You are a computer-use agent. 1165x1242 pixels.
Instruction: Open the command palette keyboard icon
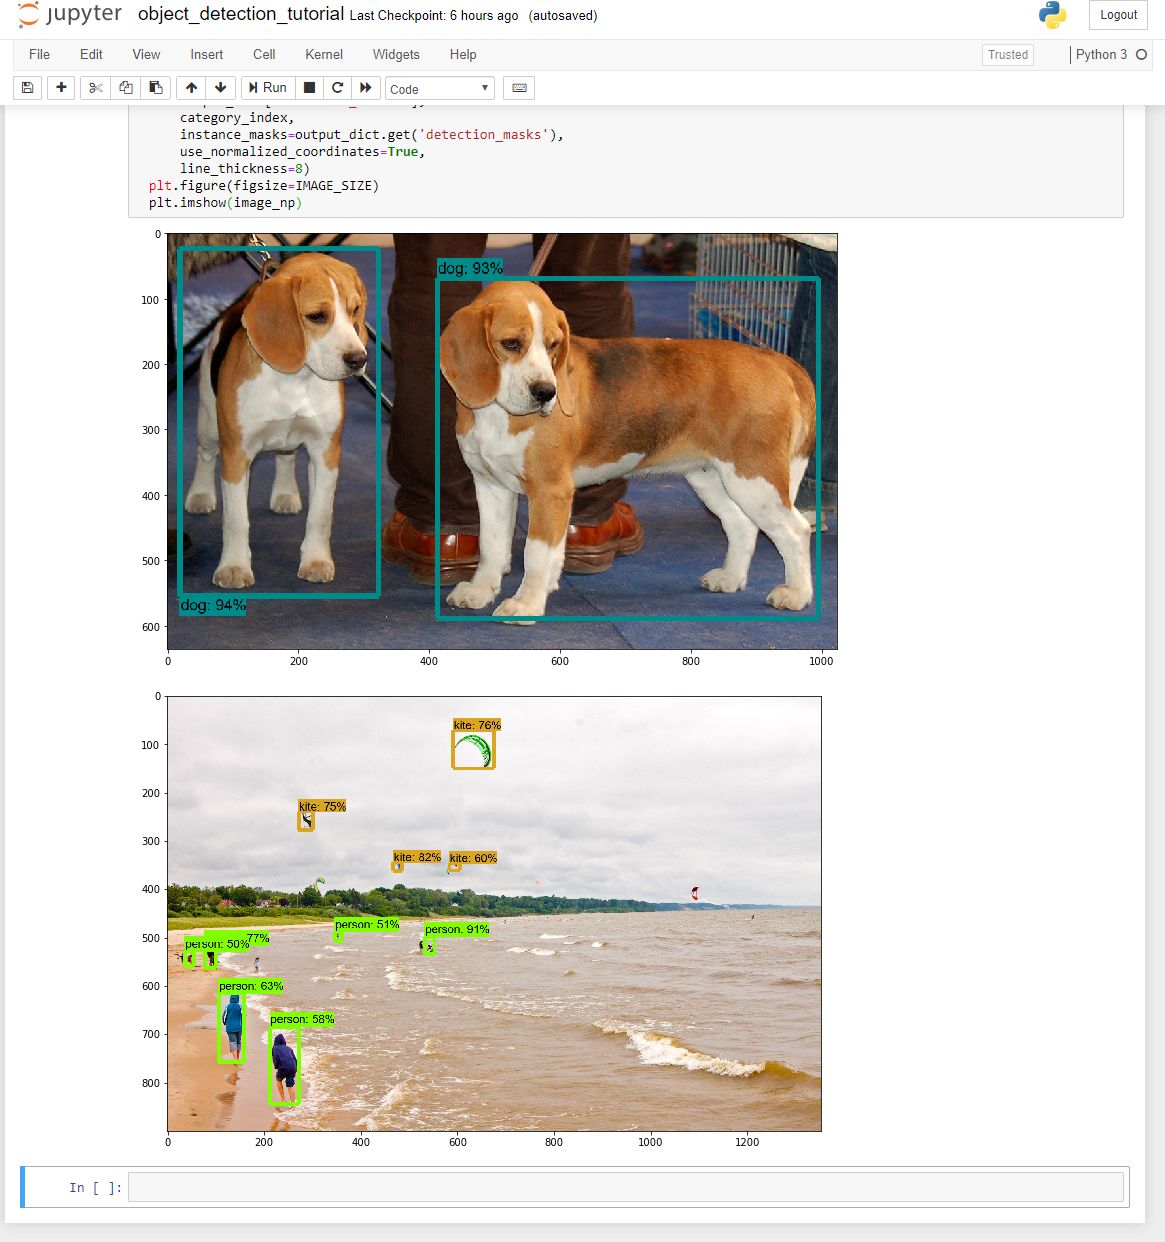click(519, 88)
